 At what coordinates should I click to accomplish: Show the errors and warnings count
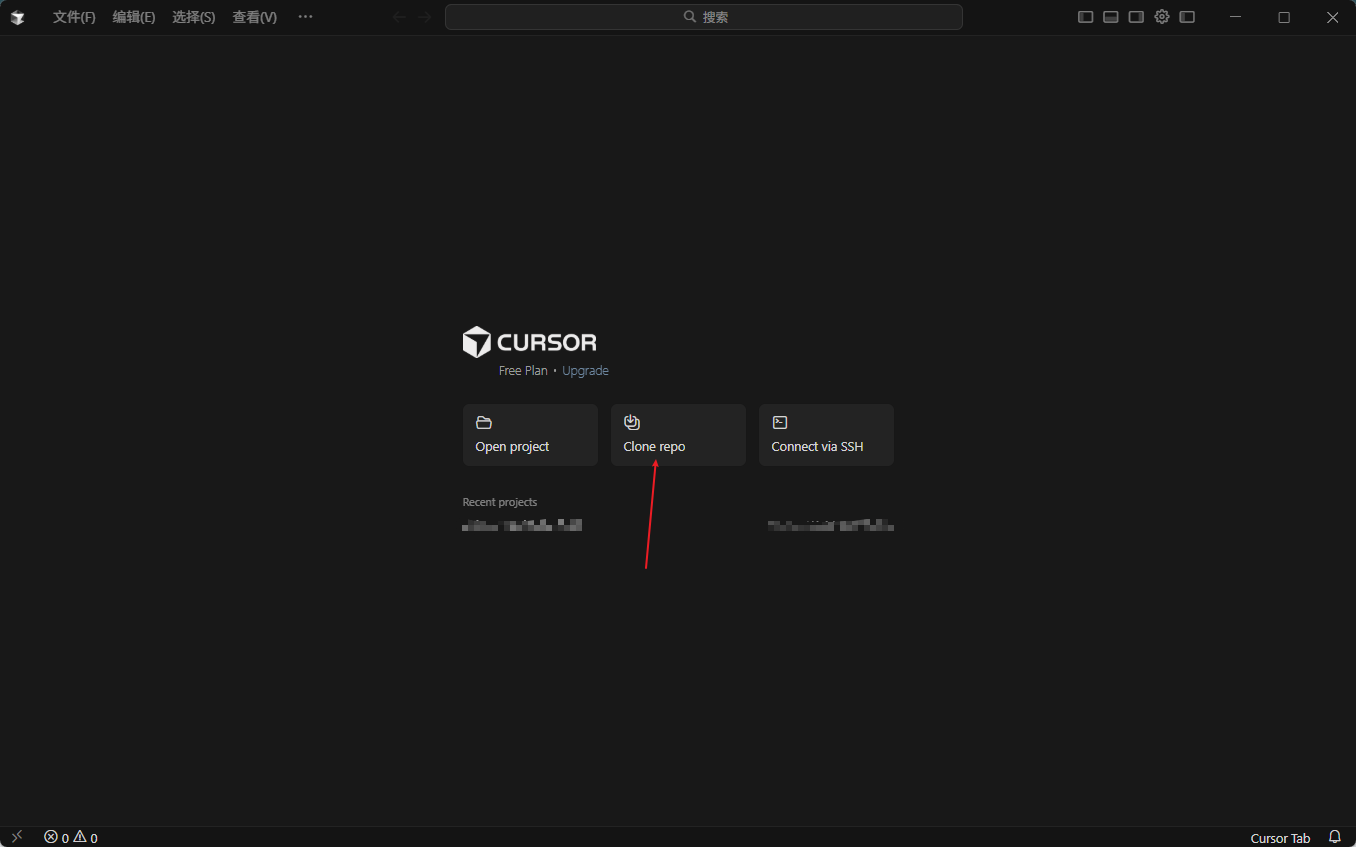tap(71, 838)
